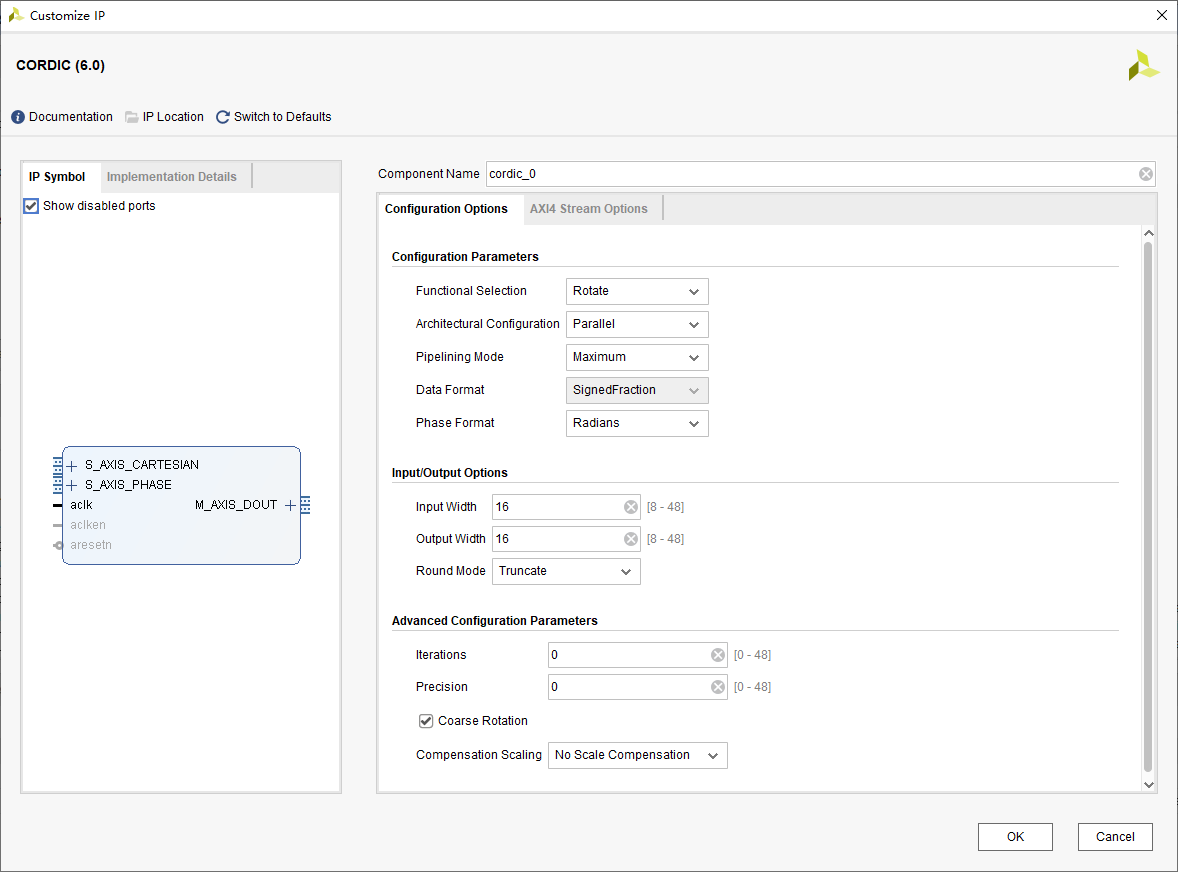Expand the M_AXIS_DOUT port plus icon

tap(290, 505)
